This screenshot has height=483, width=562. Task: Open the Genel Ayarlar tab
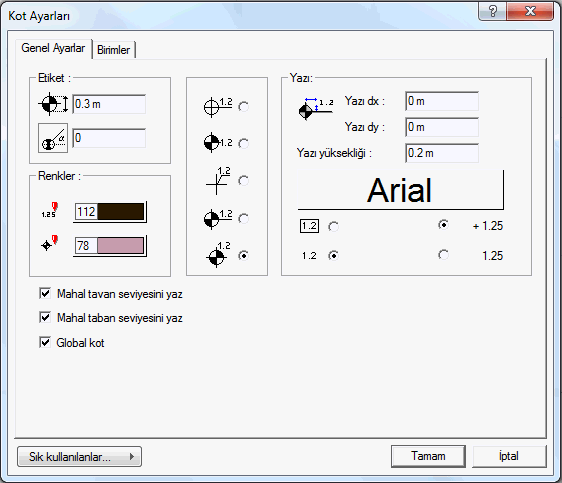pos(53,48)
